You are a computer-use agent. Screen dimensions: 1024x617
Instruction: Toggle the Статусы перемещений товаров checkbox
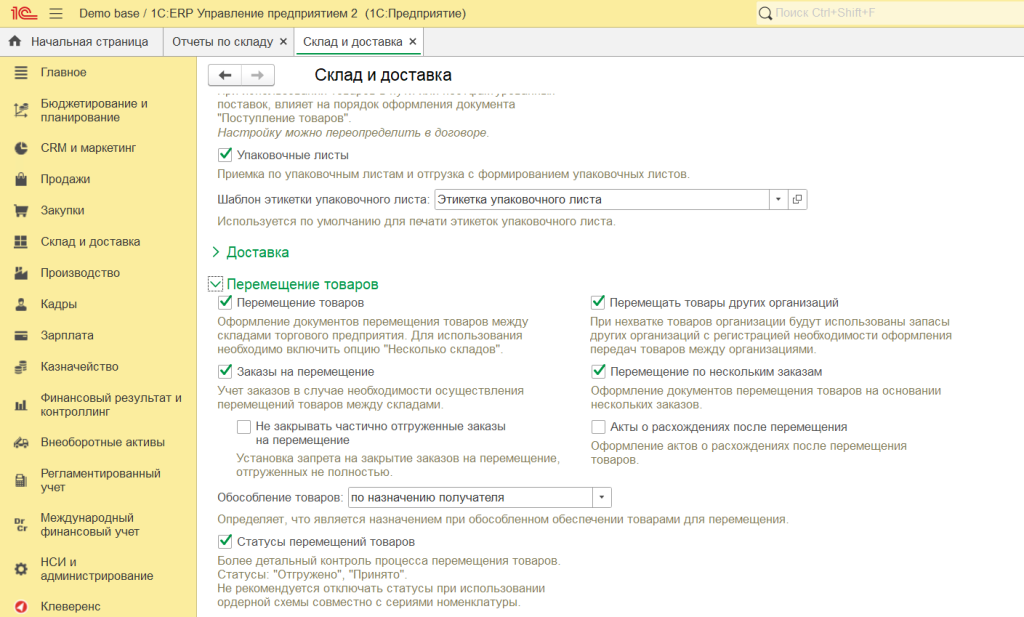point(225,541)
